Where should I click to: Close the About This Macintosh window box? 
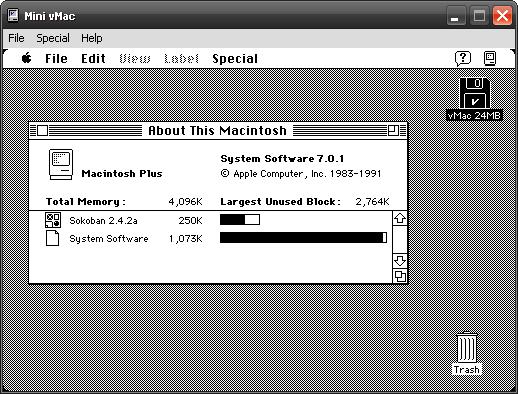(42, 130)
